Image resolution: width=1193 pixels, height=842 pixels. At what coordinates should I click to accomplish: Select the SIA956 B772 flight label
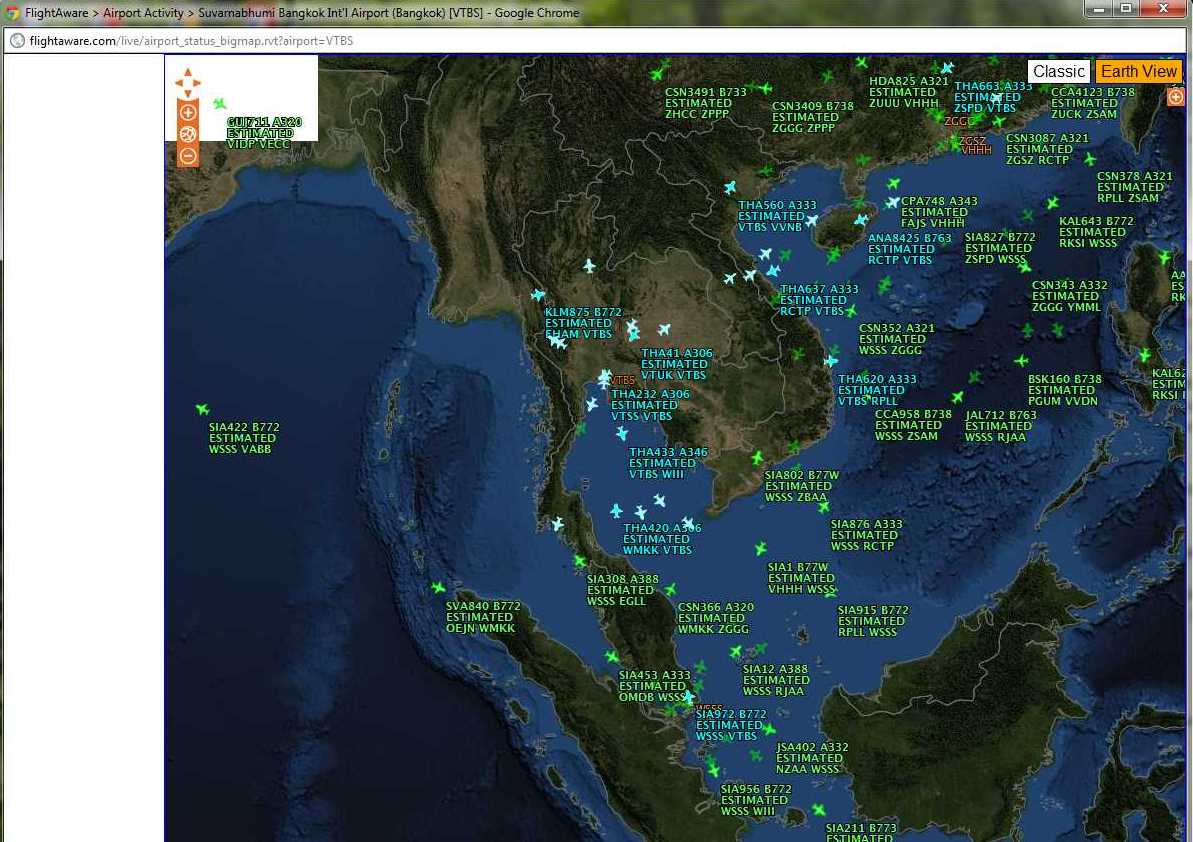point(756,799)
